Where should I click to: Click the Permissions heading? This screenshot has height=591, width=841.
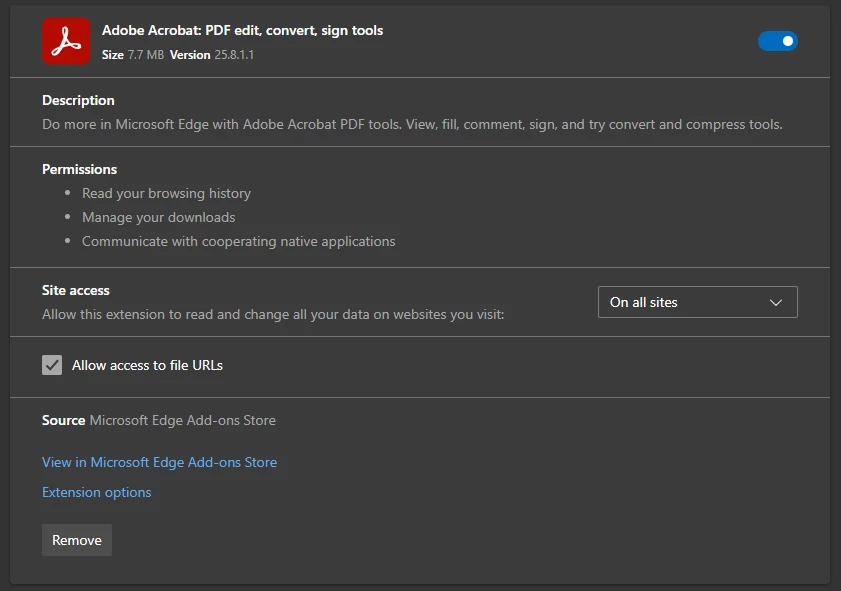79,169
